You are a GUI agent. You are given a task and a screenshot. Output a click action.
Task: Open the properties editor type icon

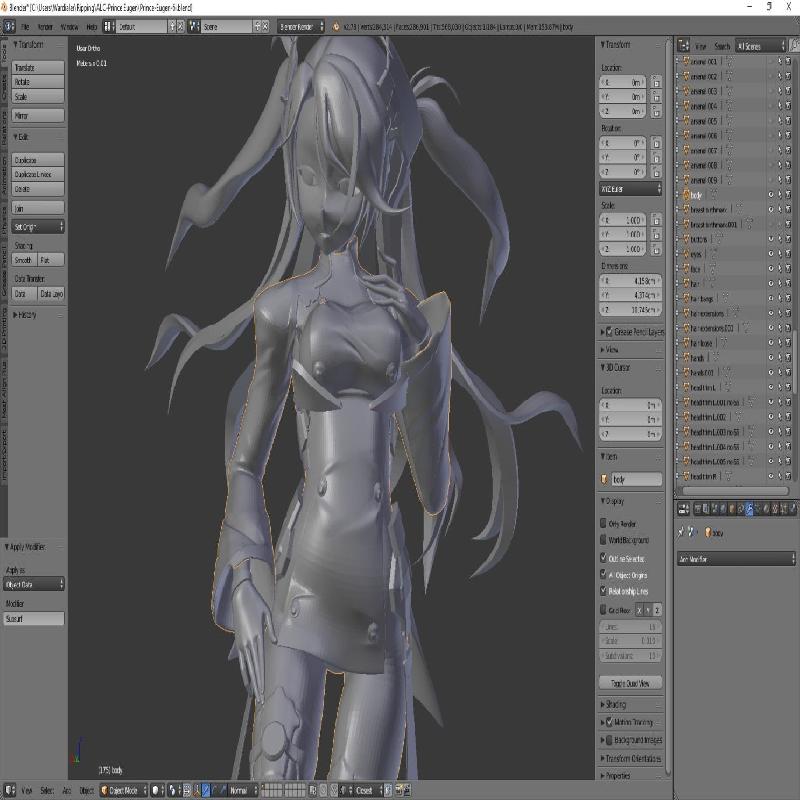pos(684,509)
